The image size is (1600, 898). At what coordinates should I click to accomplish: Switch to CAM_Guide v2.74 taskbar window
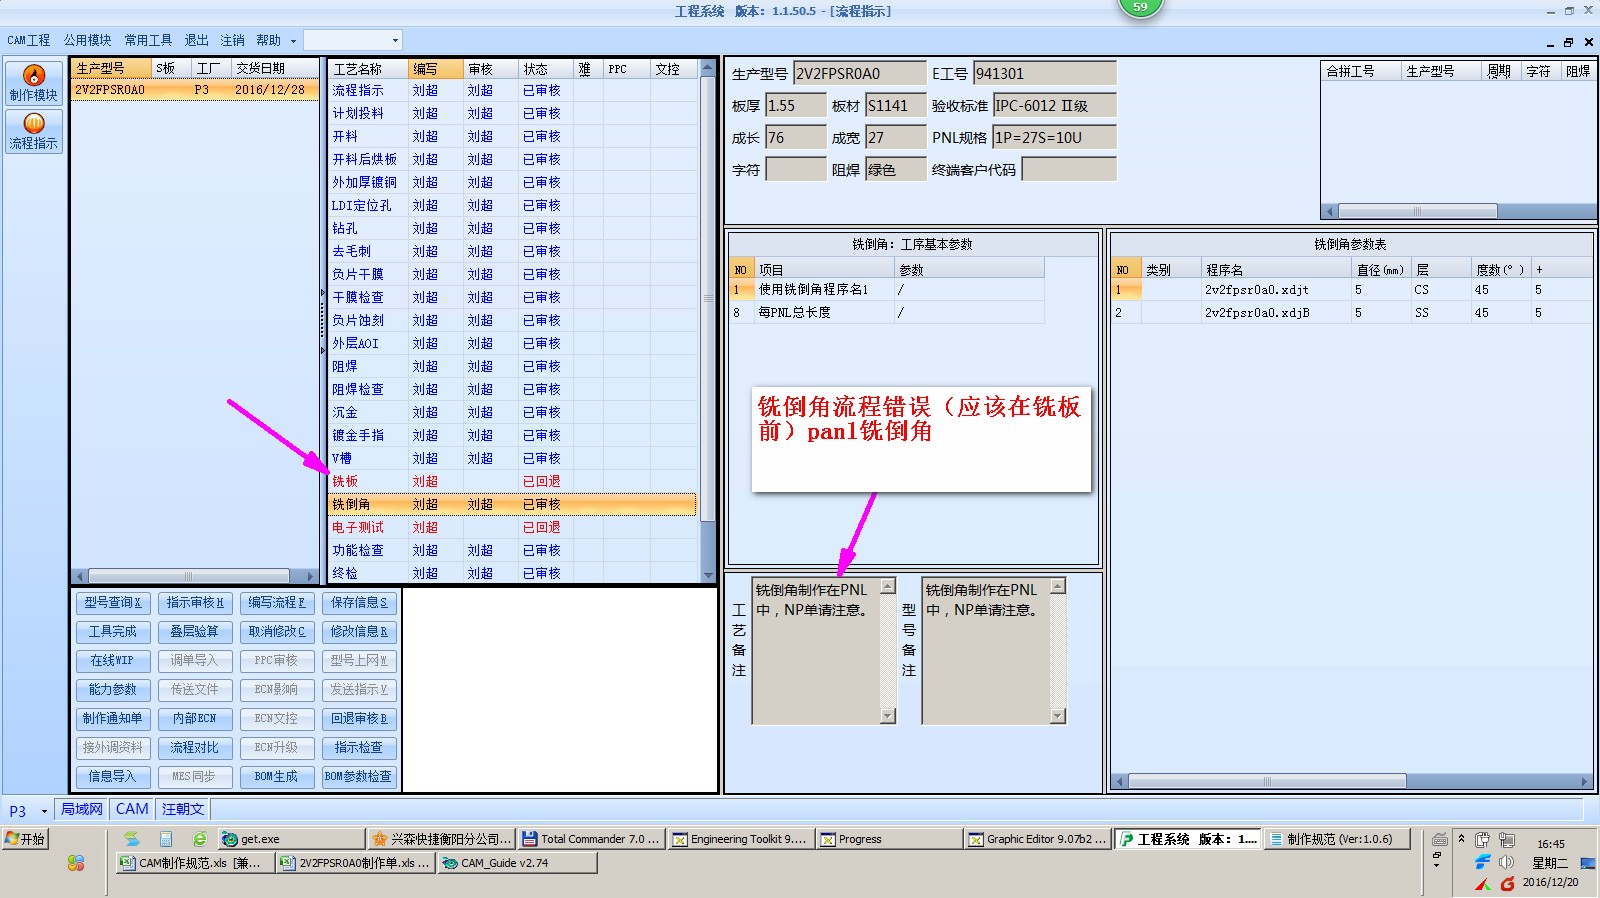517,863
